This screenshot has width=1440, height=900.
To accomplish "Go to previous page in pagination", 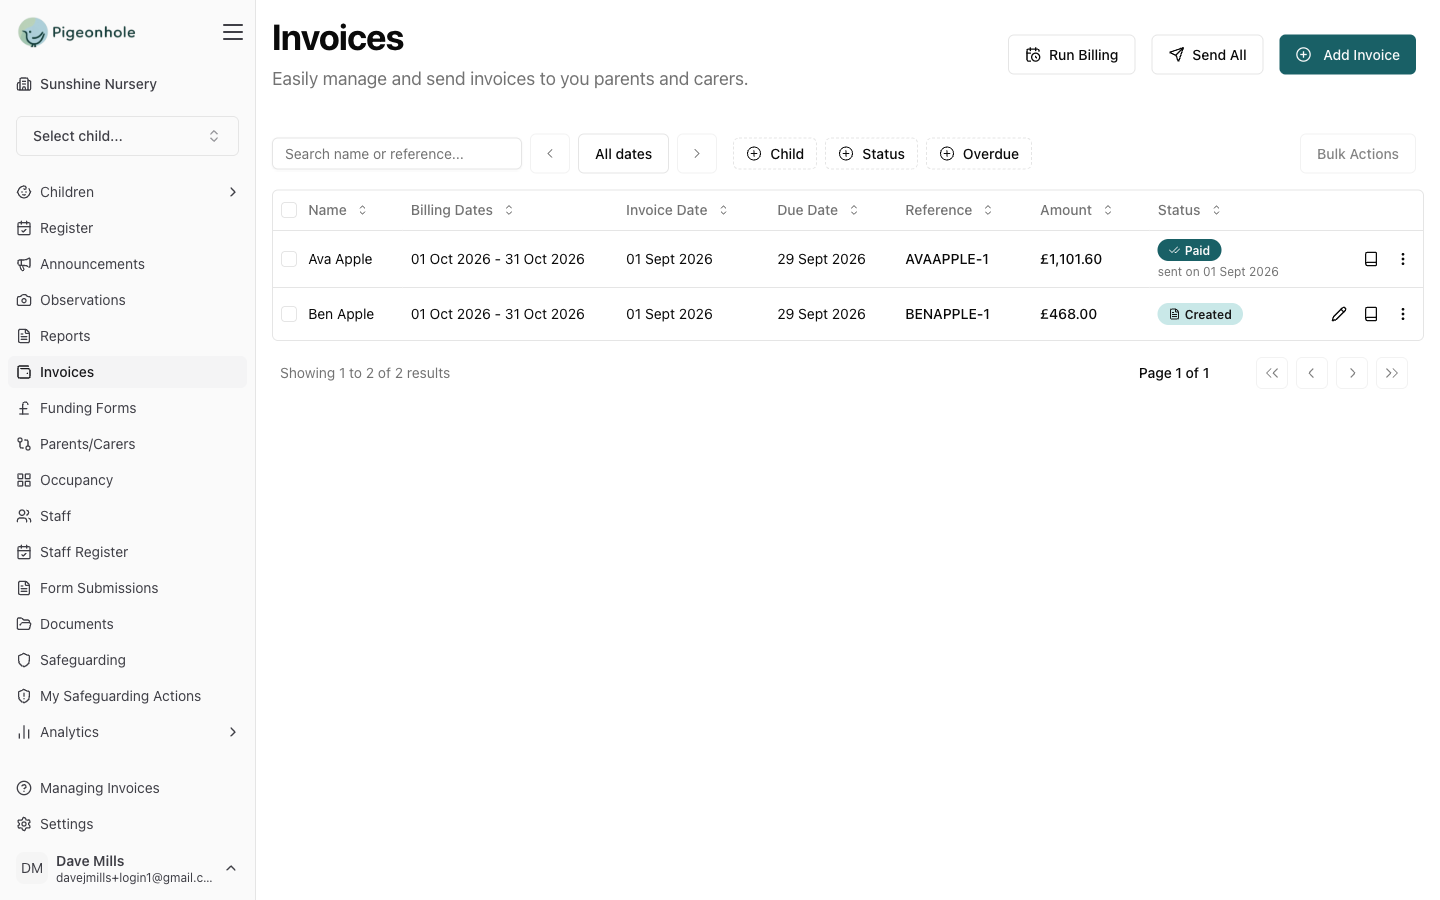I will [1312, 373].
